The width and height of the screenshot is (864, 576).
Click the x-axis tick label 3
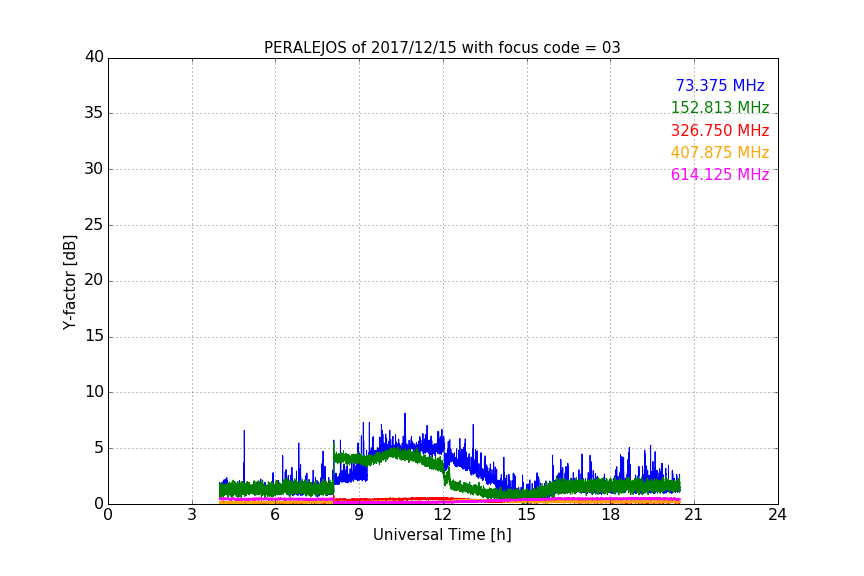(192, 515)
